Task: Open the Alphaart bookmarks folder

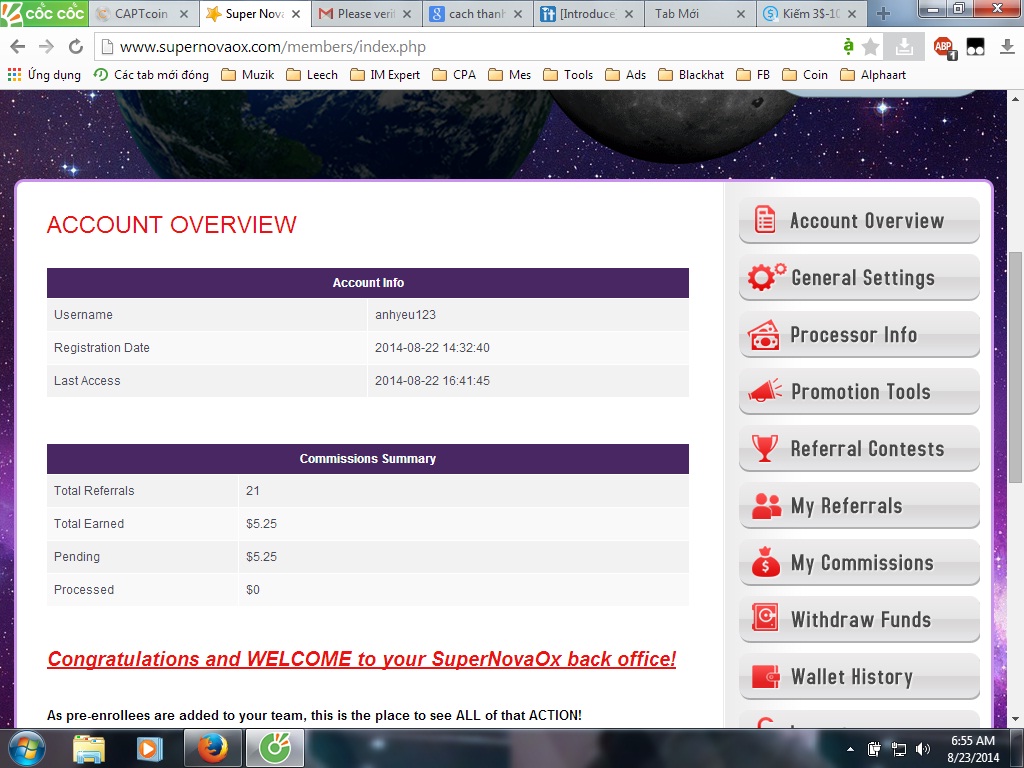Action: tap(873, 74)
